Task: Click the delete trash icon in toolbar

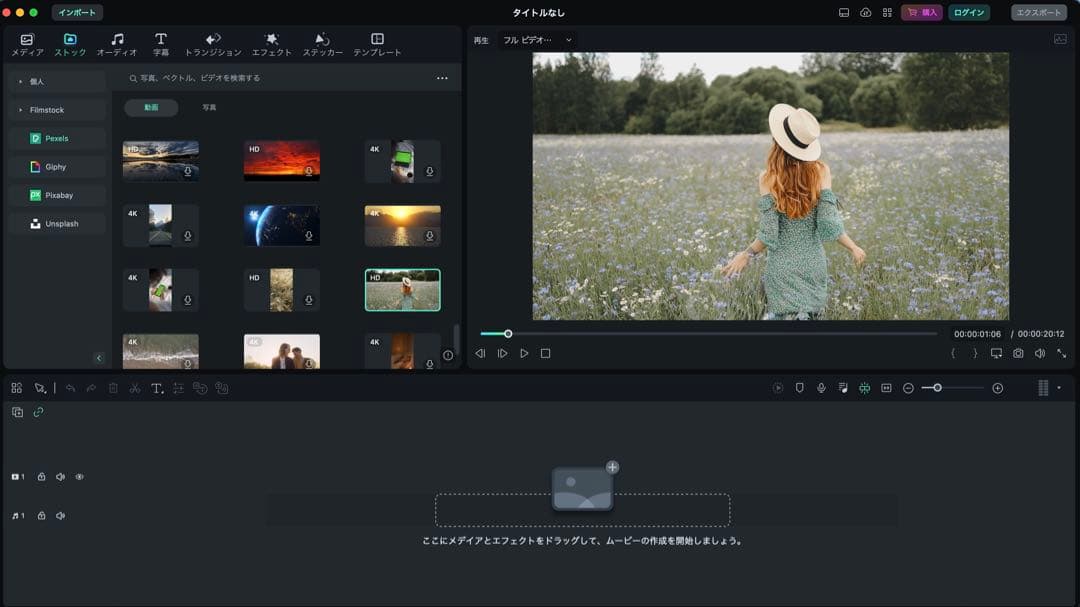Action: pos(113,388)
